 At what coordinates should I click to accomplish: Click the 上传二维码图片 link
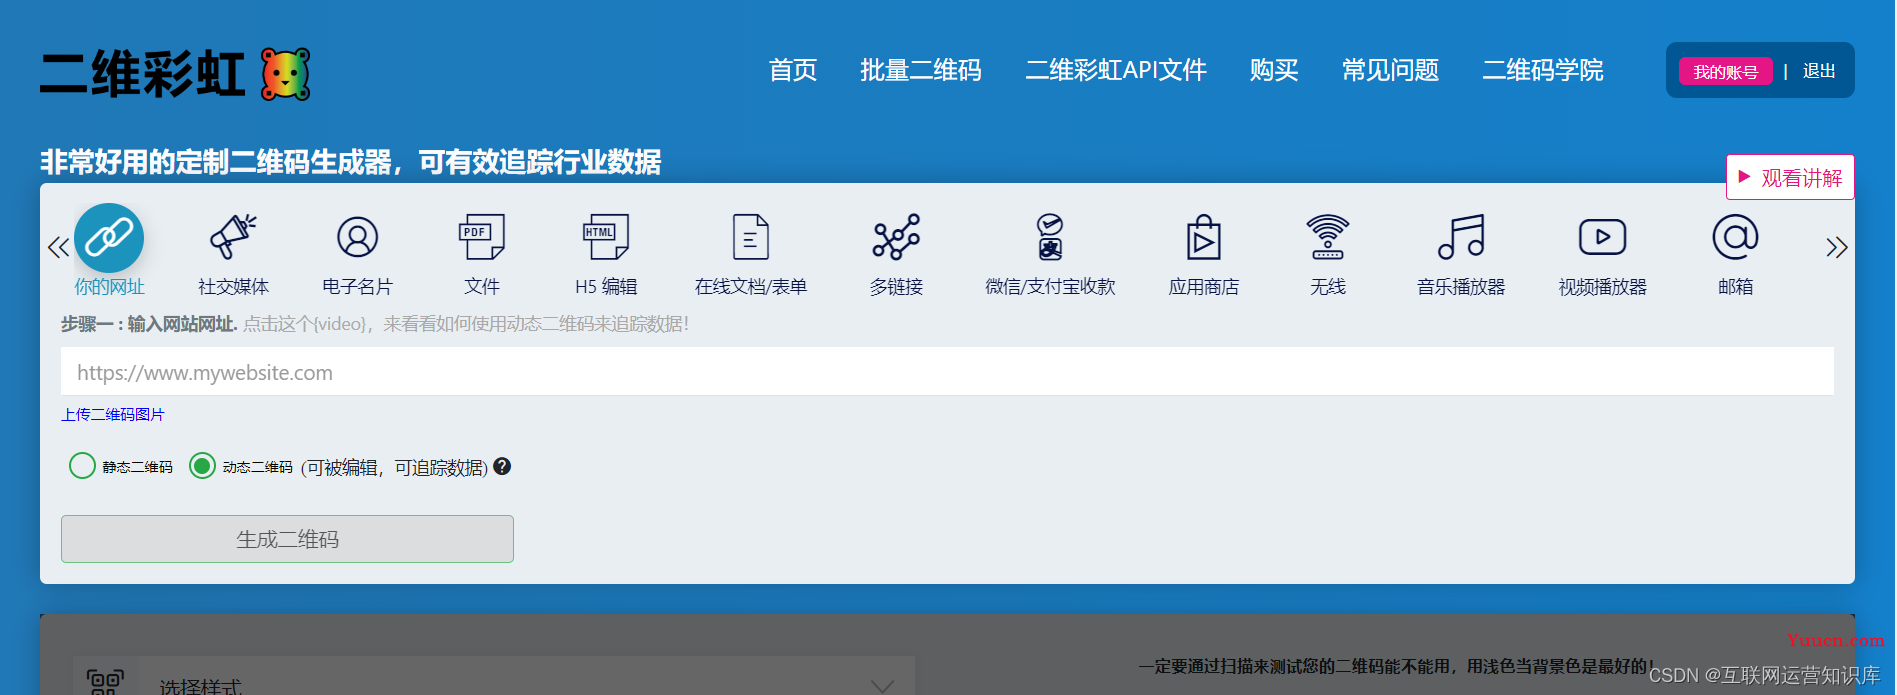113,414
